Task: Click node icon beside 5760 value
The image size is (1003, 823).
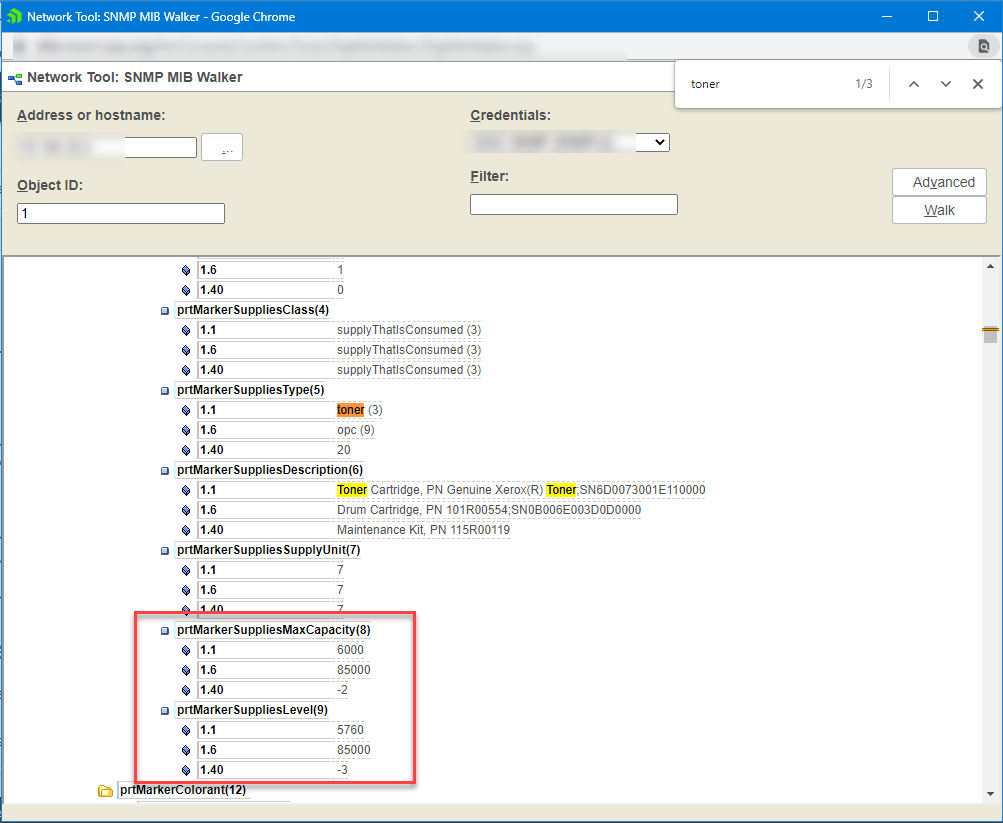Action: pyautogui.click(x=185, y=730)
